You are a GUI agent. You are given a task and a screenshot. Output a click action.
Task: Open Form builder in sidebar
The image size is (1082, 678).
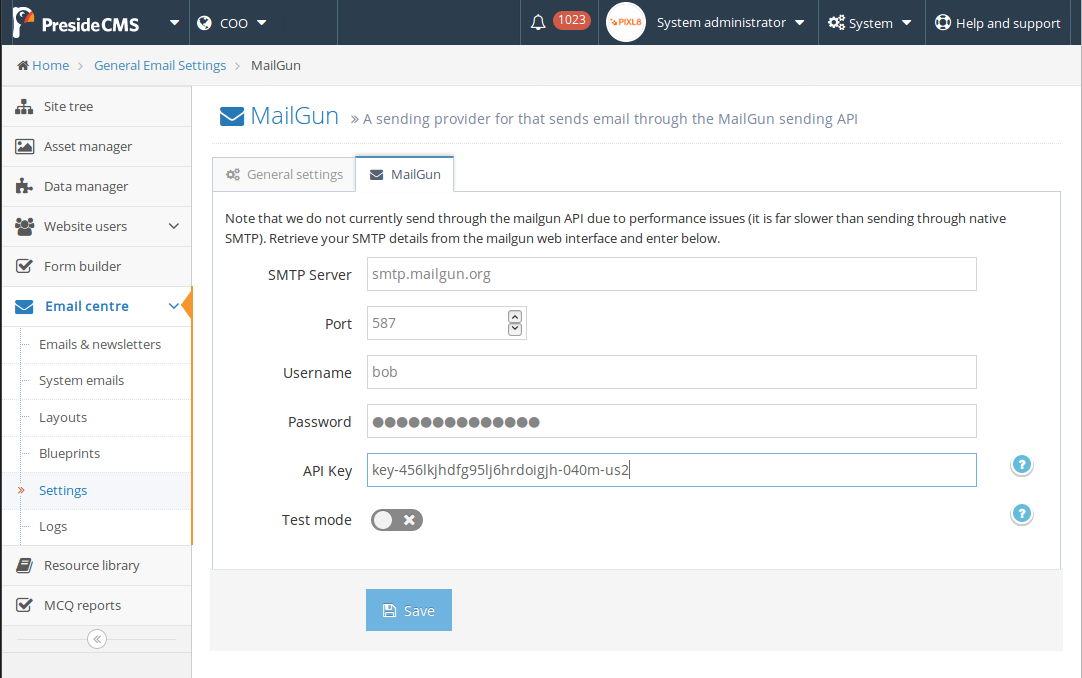tap(97, 266)
